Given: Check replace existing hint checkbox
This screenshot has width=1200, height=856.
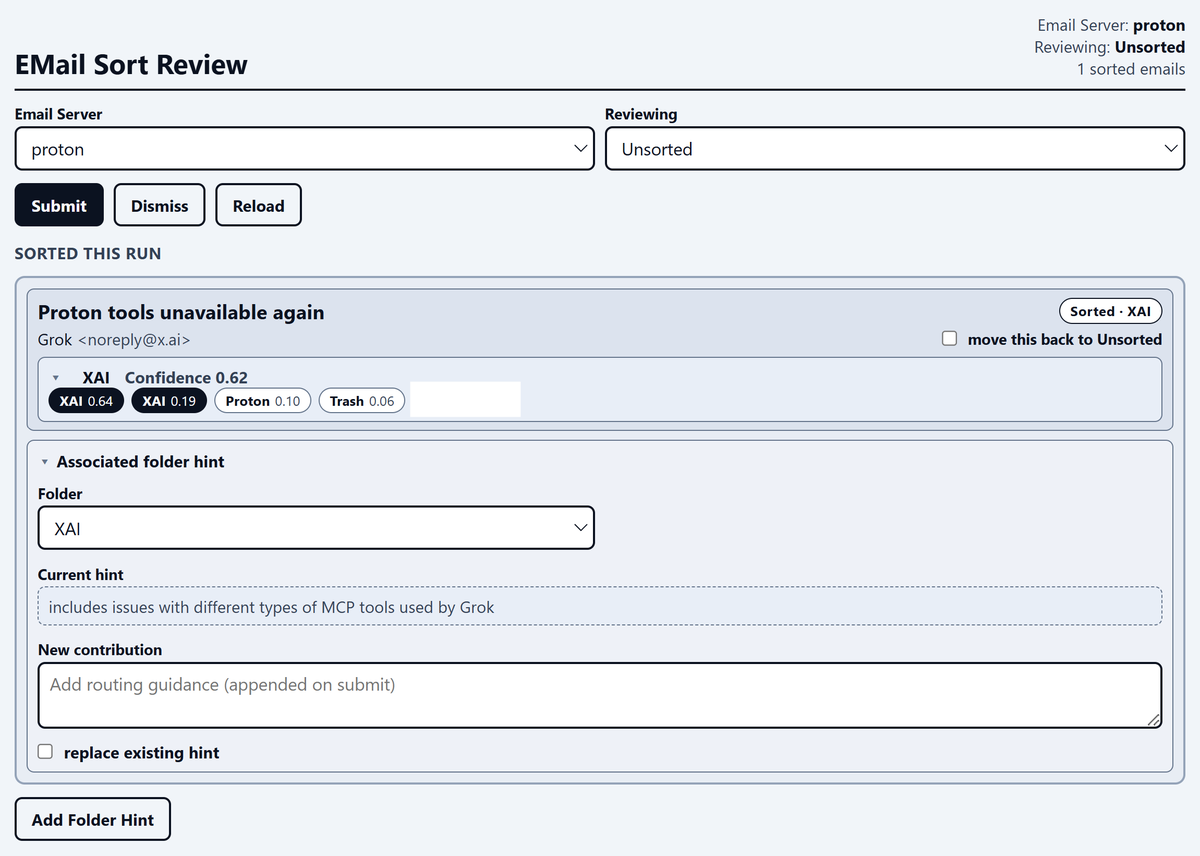Looking at the screenshot, I should (46, 752).
